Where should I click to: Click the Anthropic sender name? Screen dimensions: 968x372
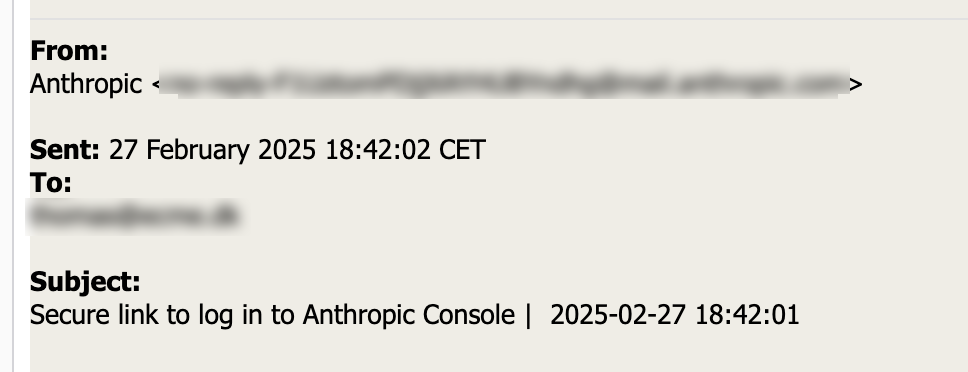point(86,84)
